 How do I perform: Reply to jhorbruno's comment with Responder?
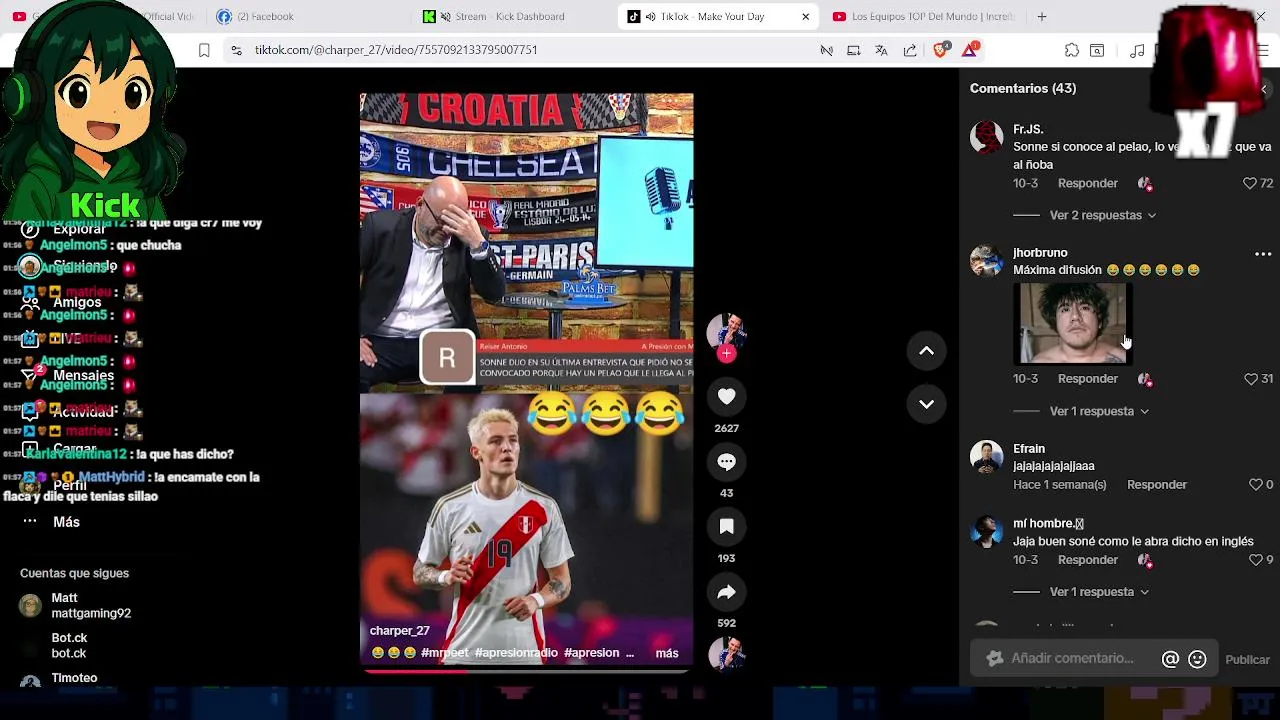[1088, 379]
